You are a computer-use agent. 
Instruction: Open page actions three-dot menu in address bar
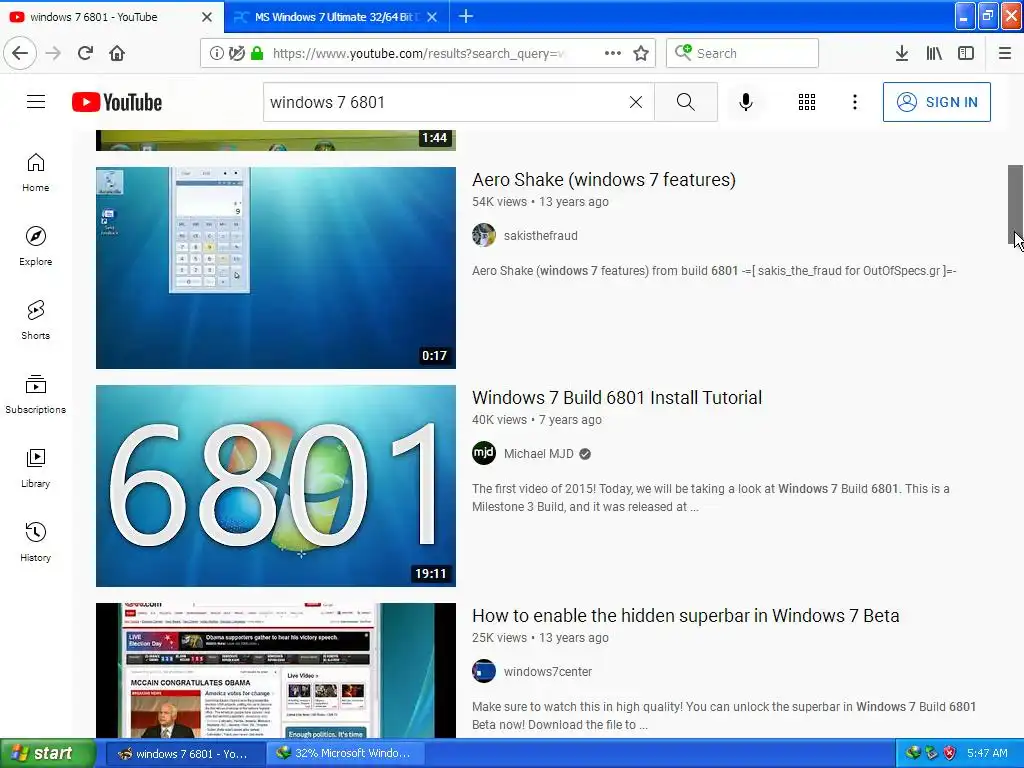tap(613, 53)
